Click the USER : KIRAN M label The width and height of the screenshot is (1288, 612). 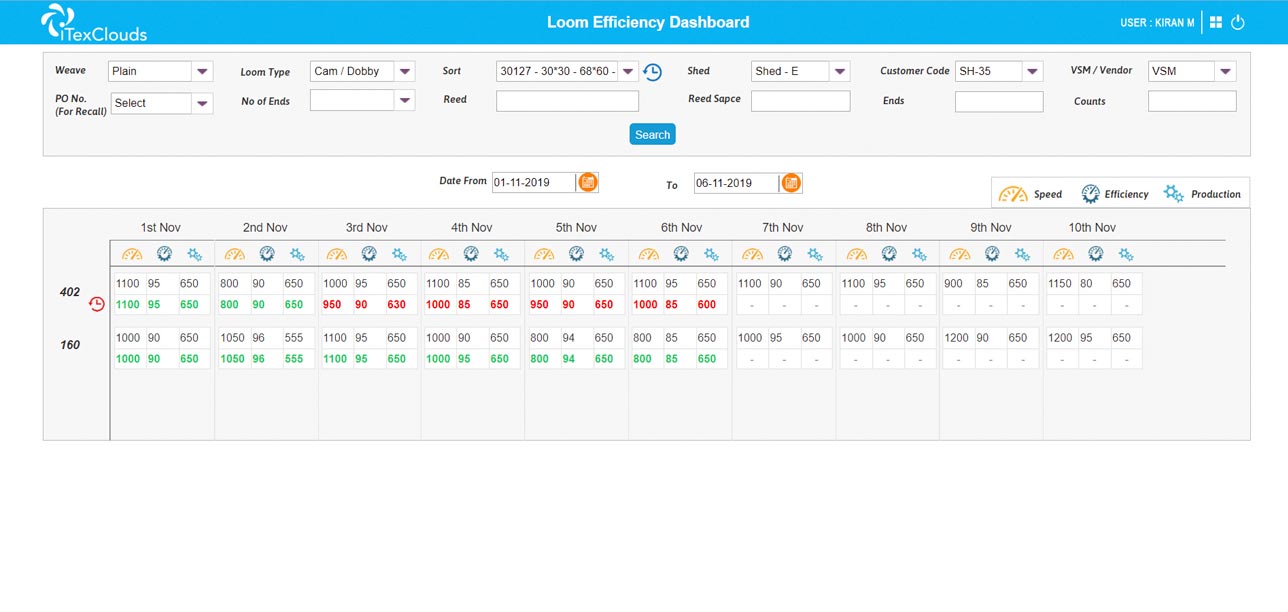pos(1157,23)
